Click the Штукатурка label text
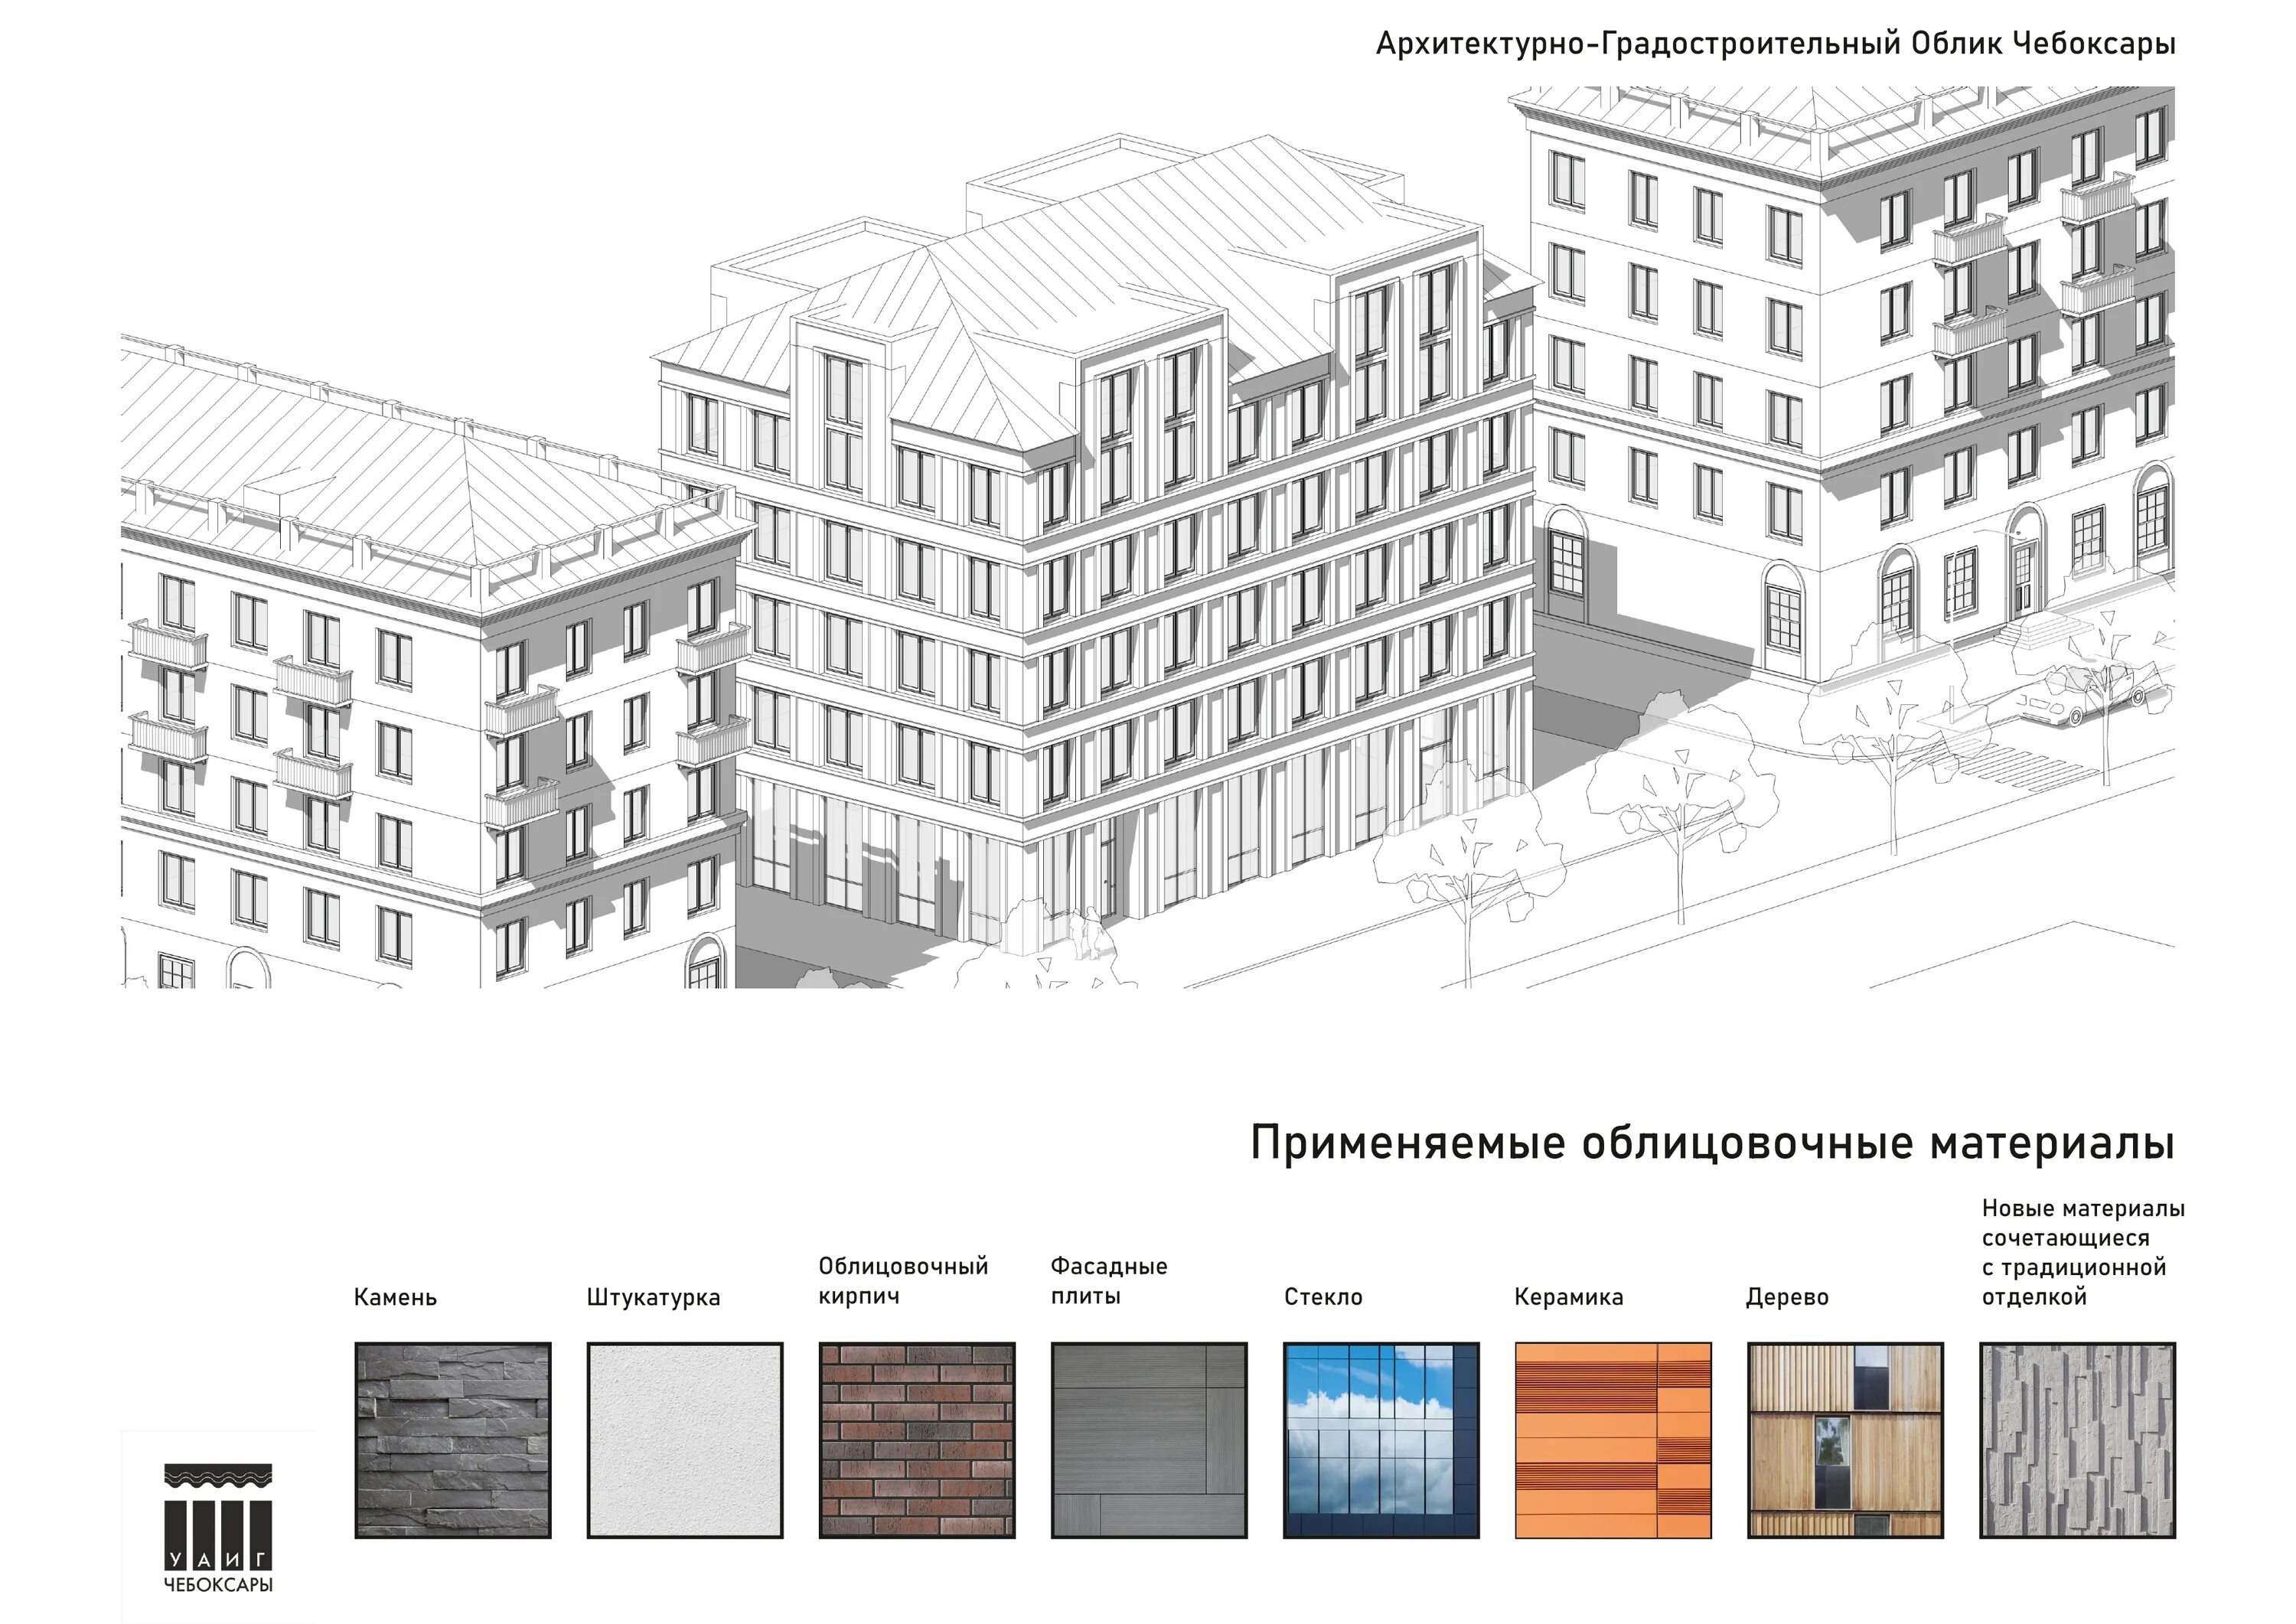This screenshot has width=2296, height=1624. tap(653, 1297)
